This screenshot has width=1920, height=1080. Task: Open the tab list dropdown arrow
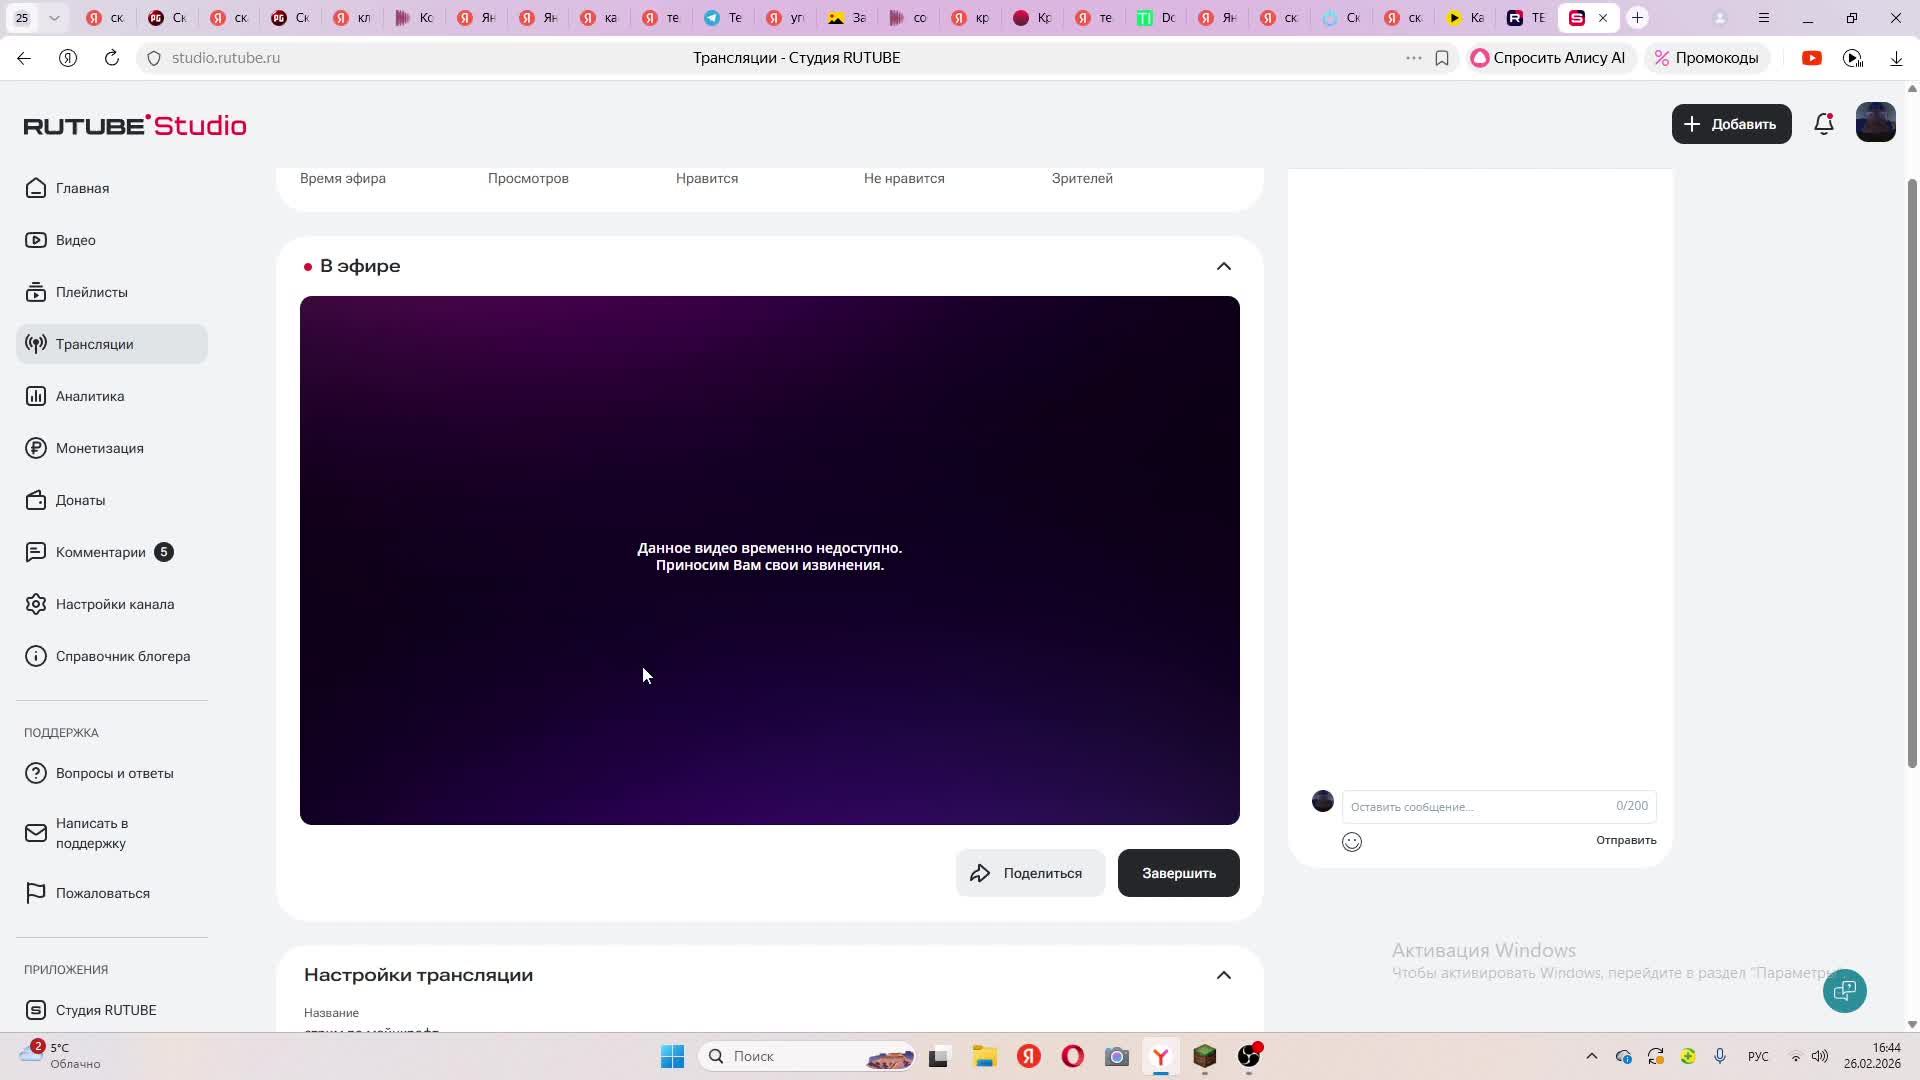(x=54, y=18)
